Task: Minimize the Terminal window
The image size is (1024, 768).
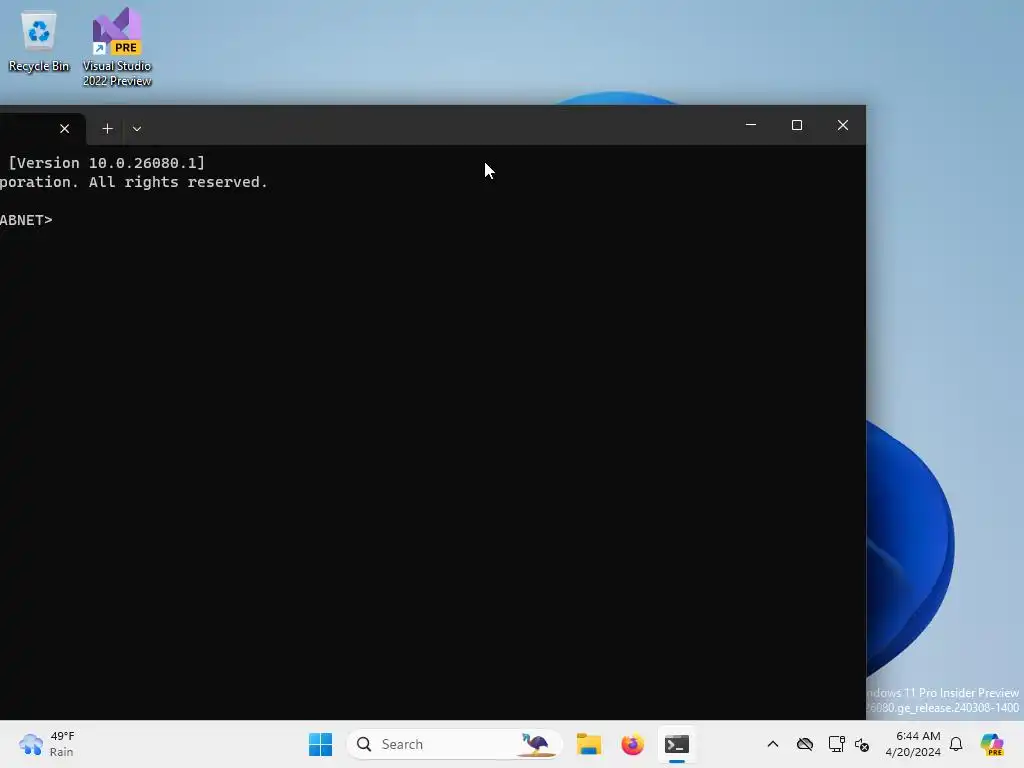Action: (751, 125)
